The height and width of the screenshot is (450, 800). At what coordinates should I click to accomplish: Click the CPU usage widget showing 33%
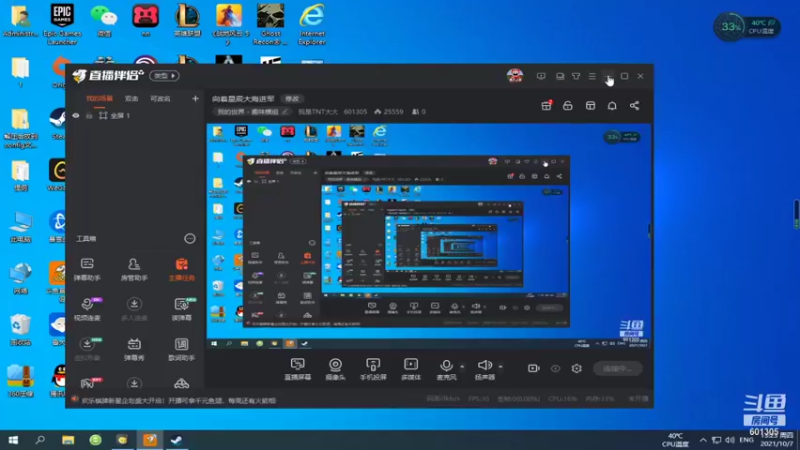pos(746,27)
